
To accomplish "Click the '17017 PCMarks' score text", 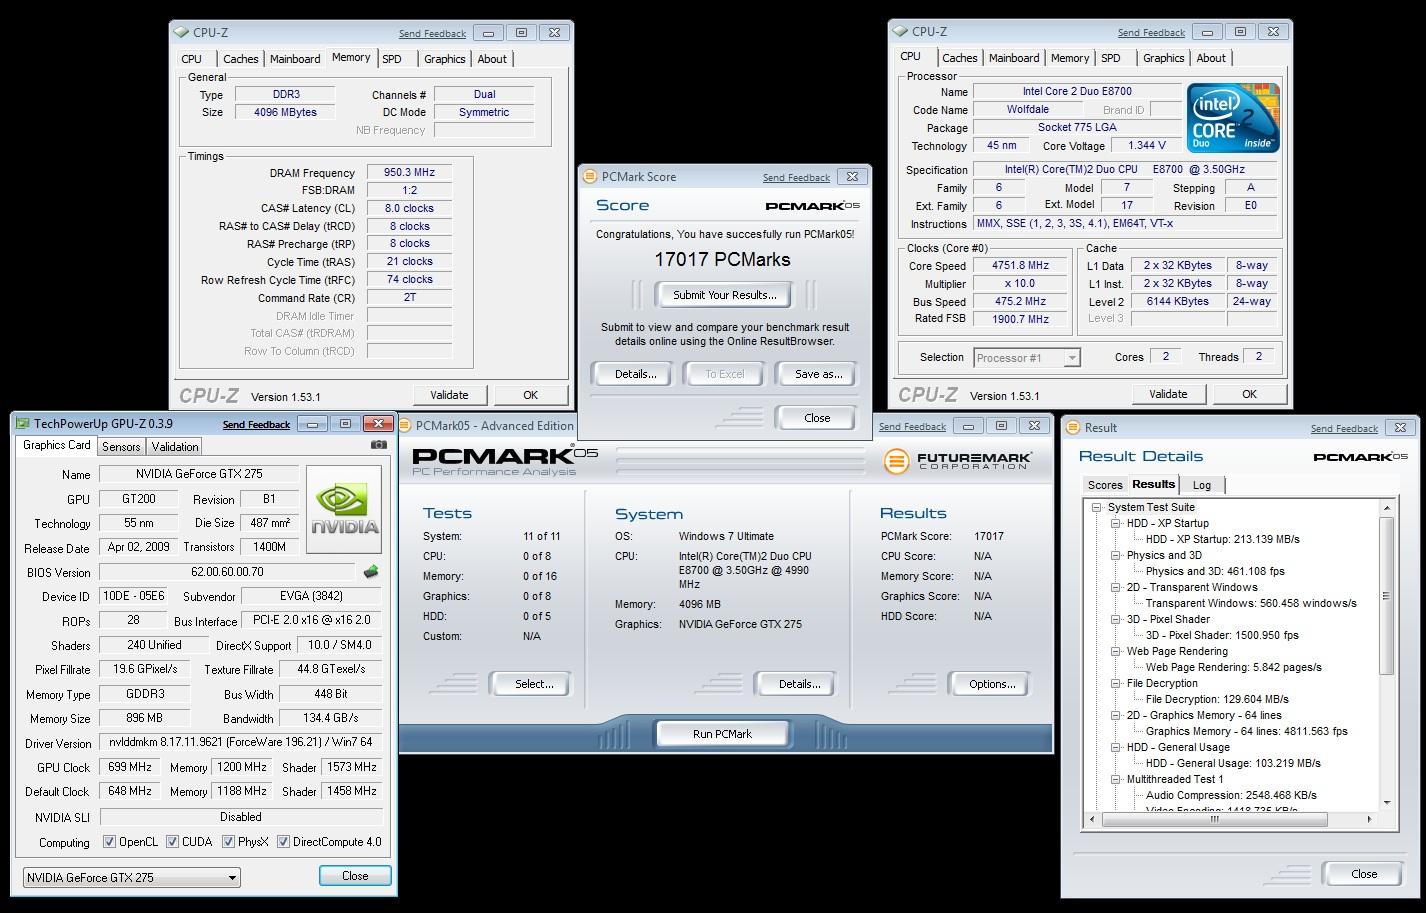I will click(x=722, y=260).
